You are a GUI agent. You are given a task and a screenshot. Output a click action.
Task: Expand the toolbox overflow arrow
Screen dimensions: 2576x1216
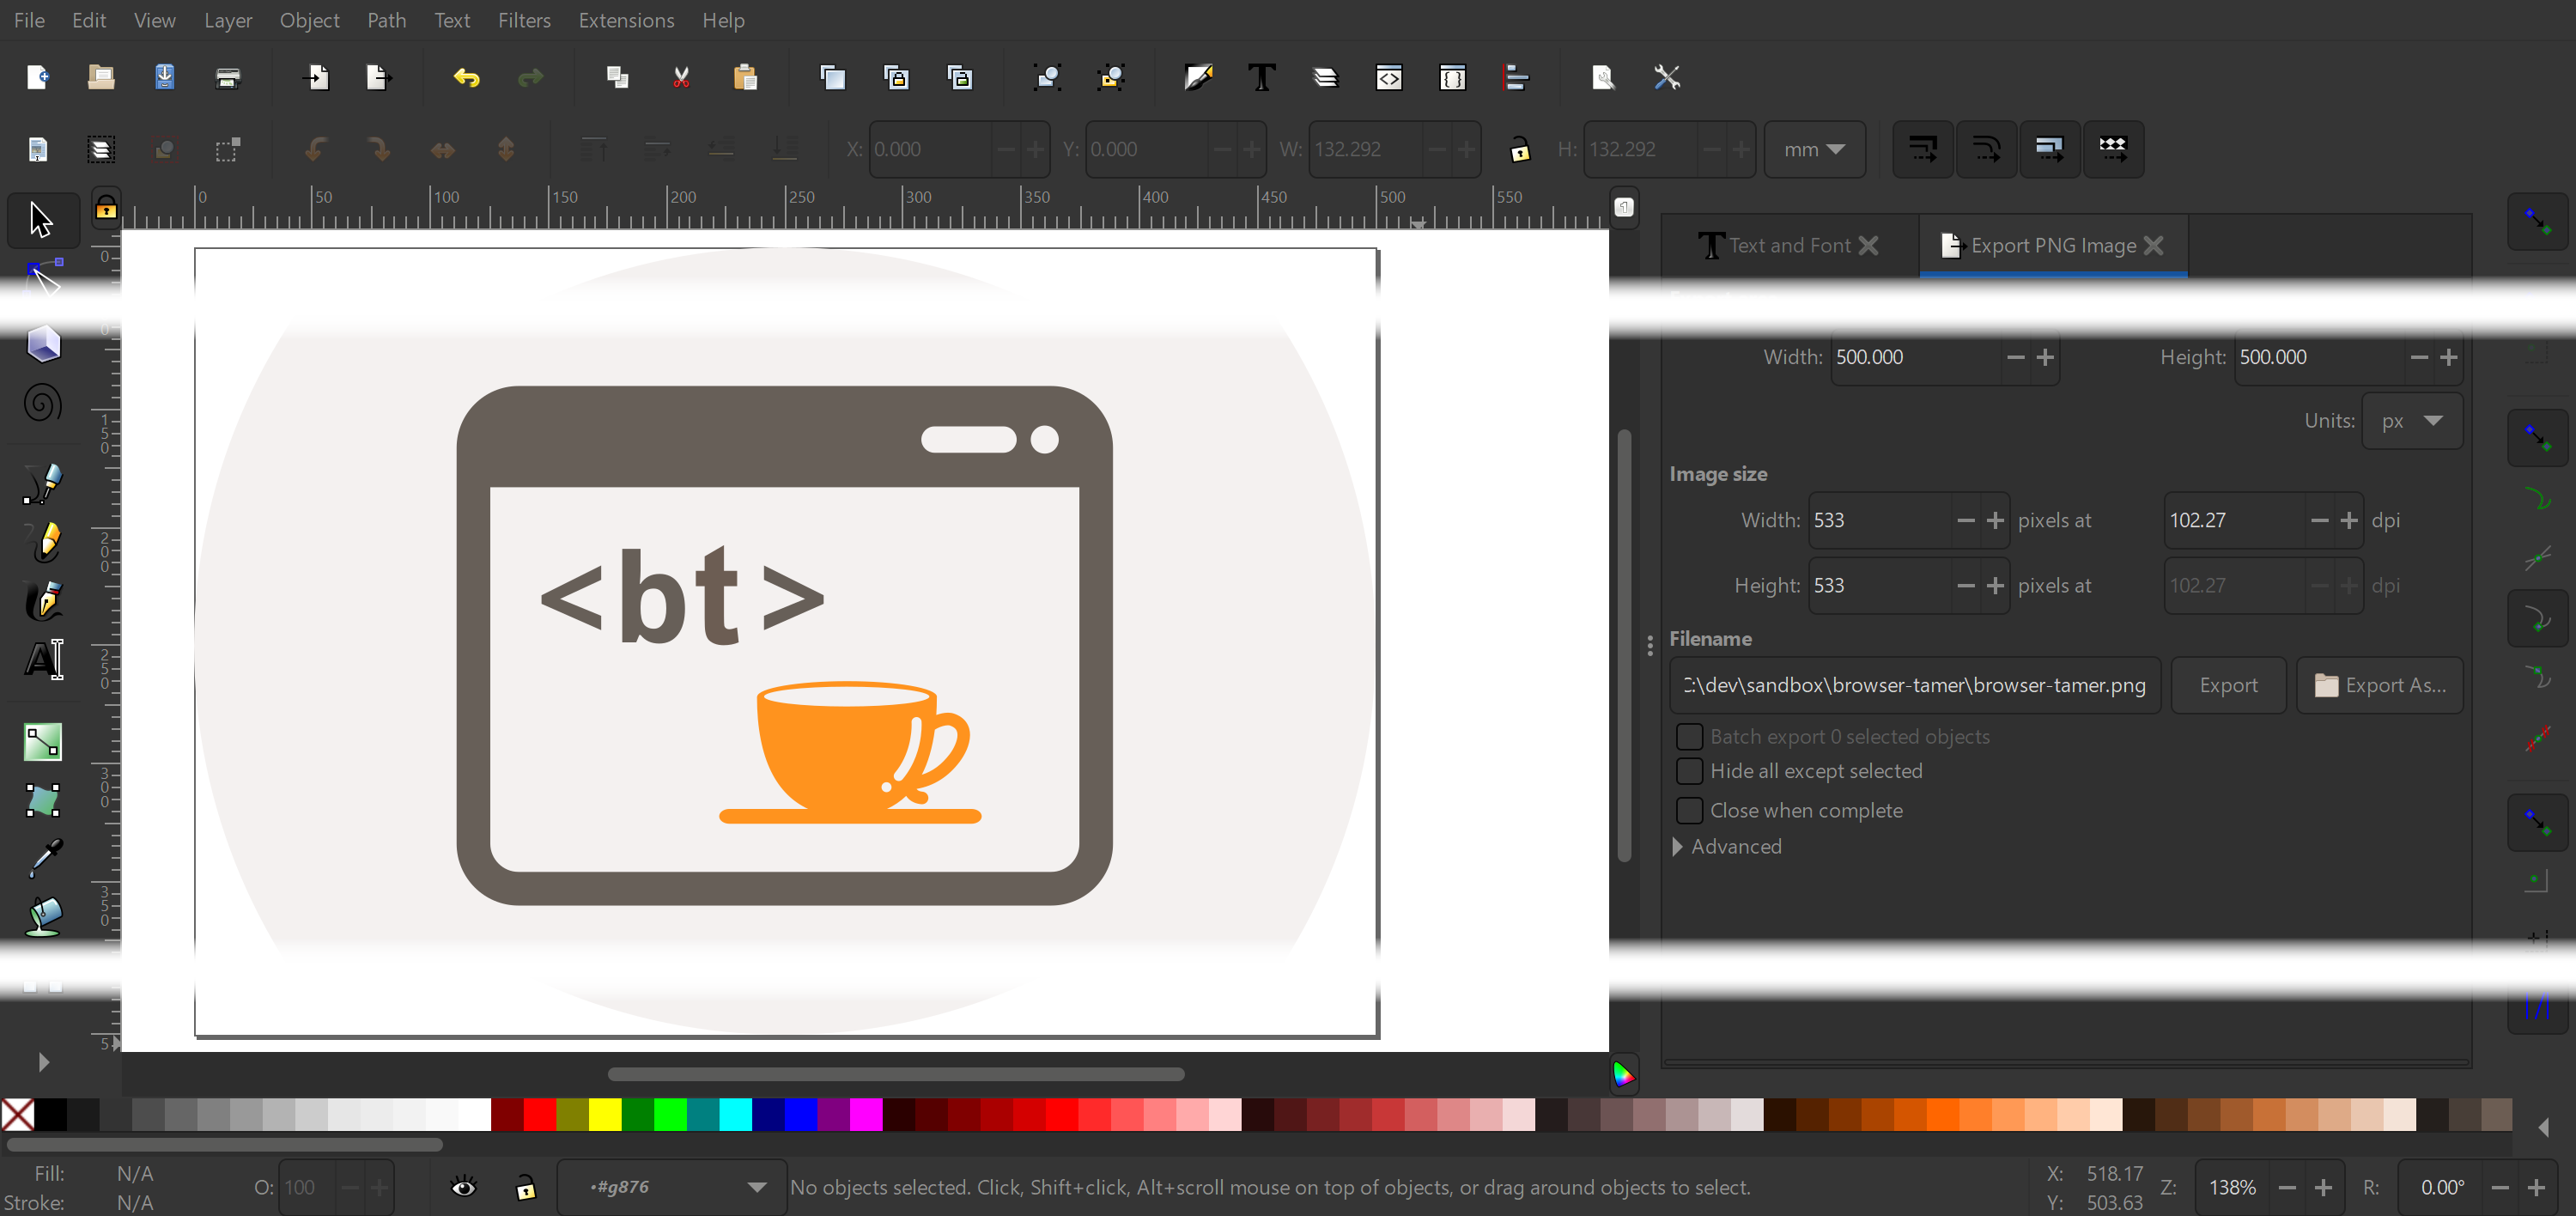coord(43,1062)
